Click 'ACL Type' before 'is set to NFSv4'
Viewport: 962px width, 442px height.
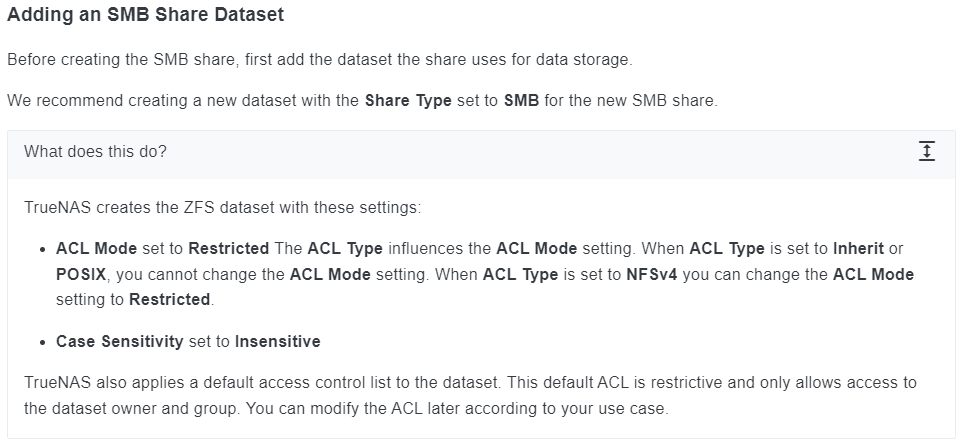520,274
